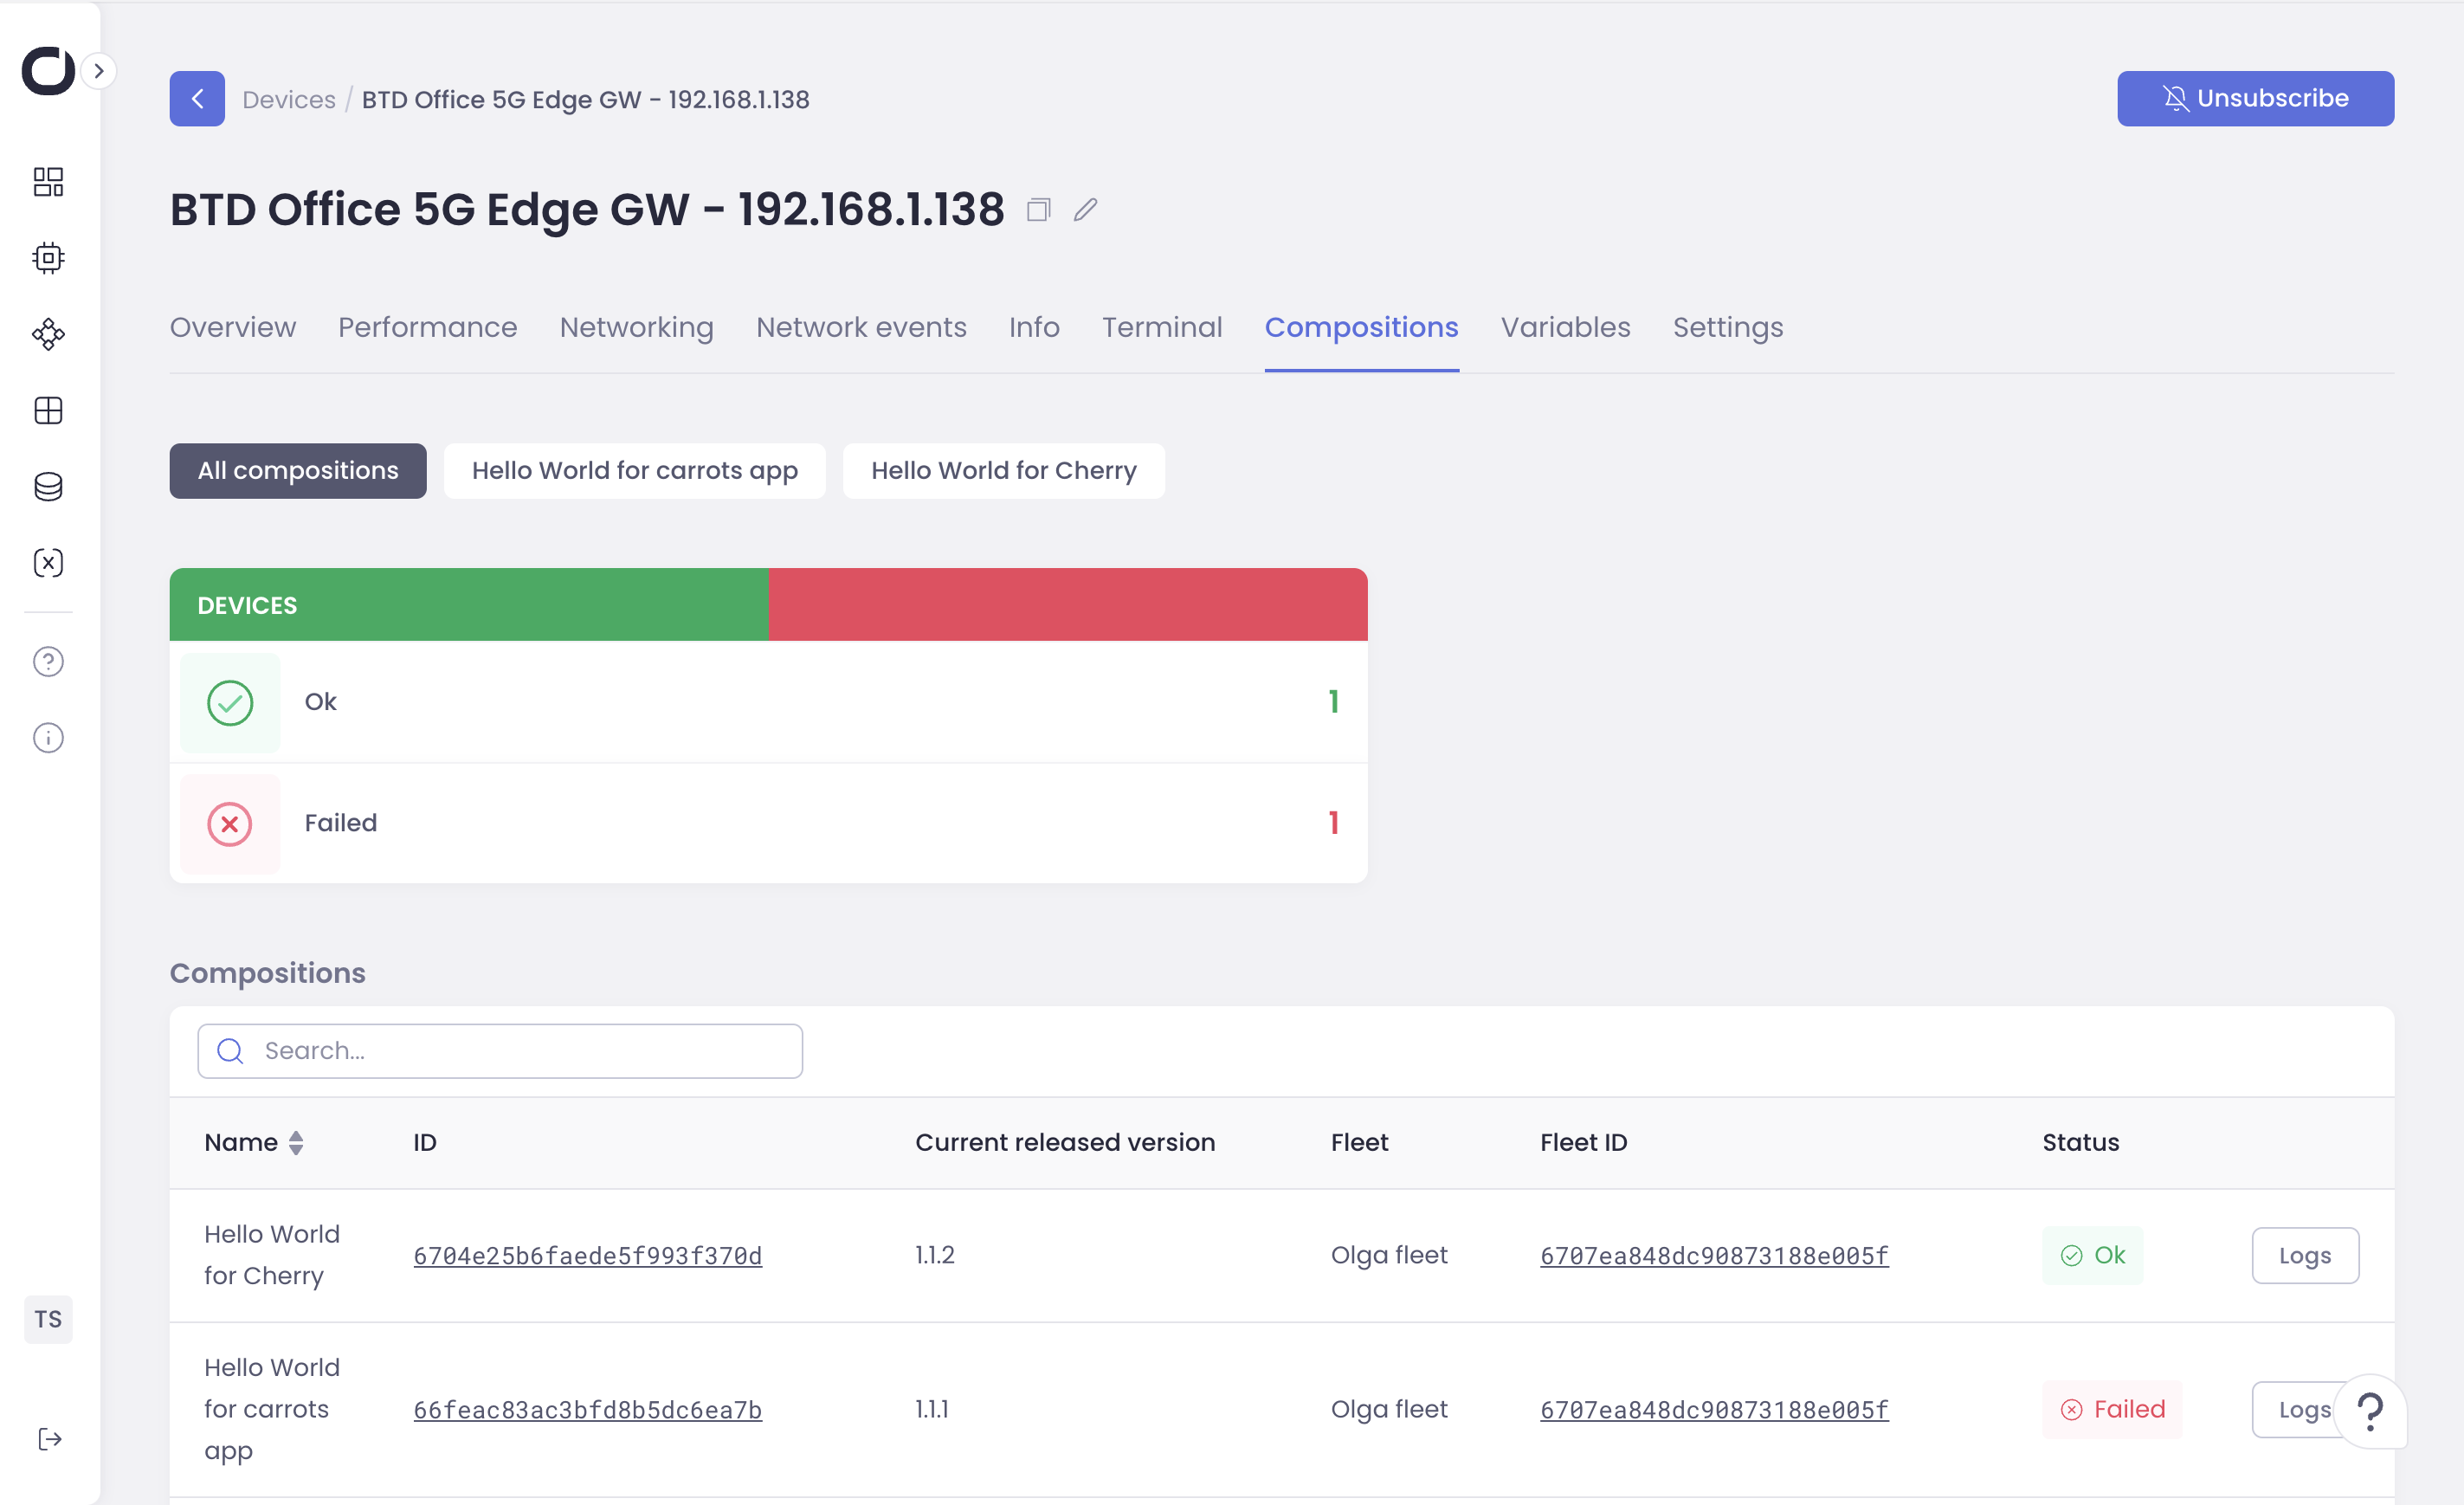2464x1505 pixels.
Task: Switch to the Variables tab
Action: (1564, 328)
